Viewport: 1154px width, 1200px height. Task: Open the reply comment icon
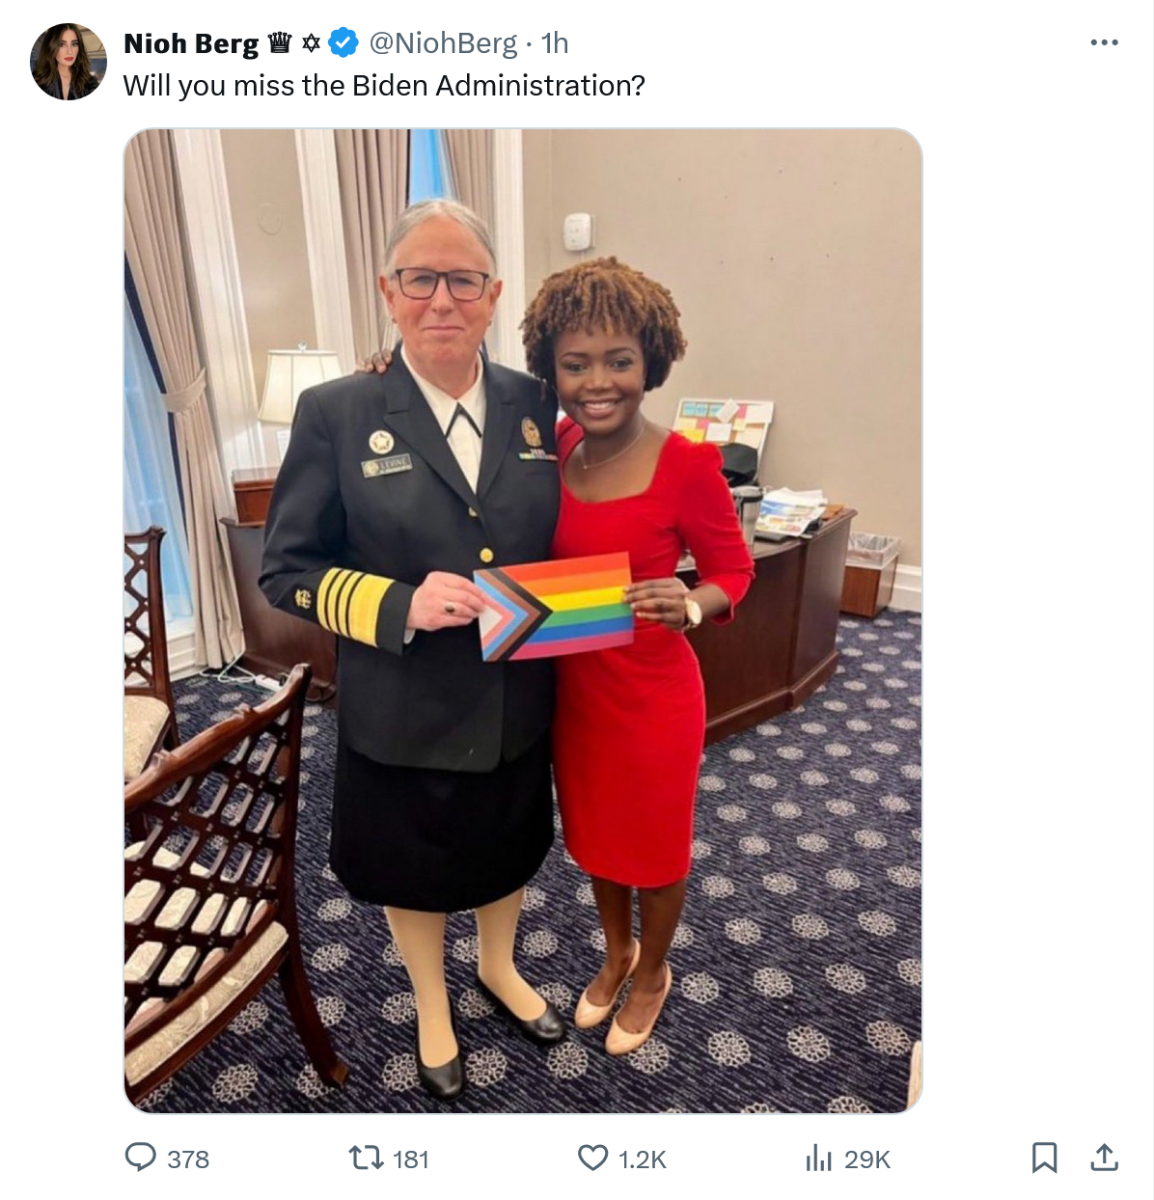pos(140,1158)
